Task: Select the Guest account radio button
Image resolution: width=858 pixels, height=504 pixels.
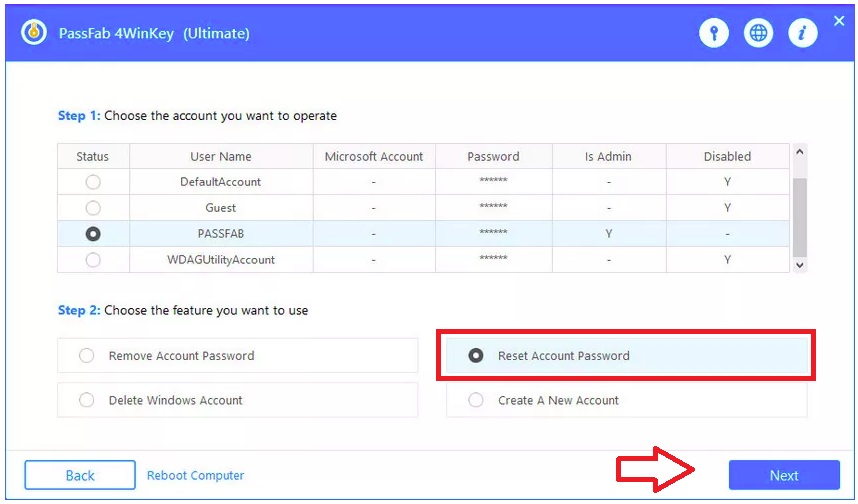Action: (x=93, y=208)
